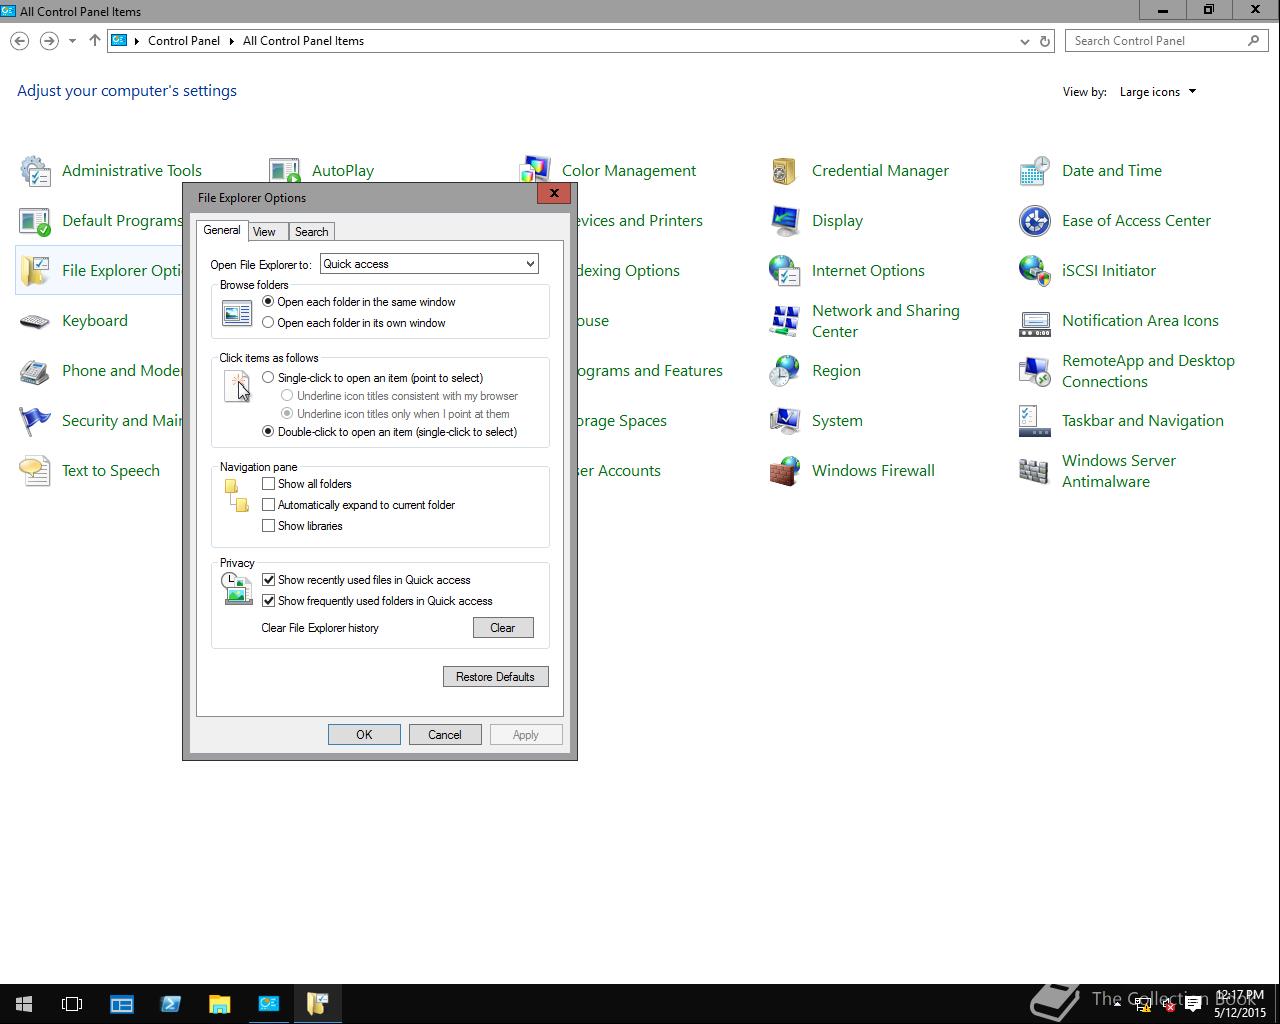Click the Windows Start button
Image resolution: width=1280 pixels, height=1024 pixels.
point(24,1004)
